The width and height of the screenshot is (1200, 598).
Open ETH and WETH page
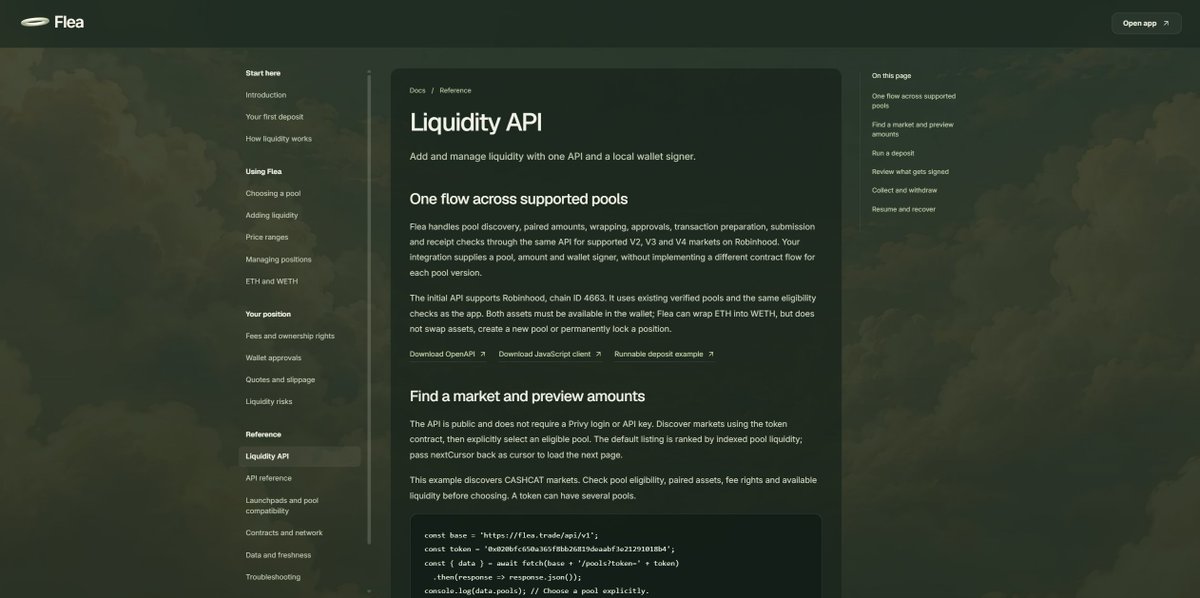coord(272,281)
